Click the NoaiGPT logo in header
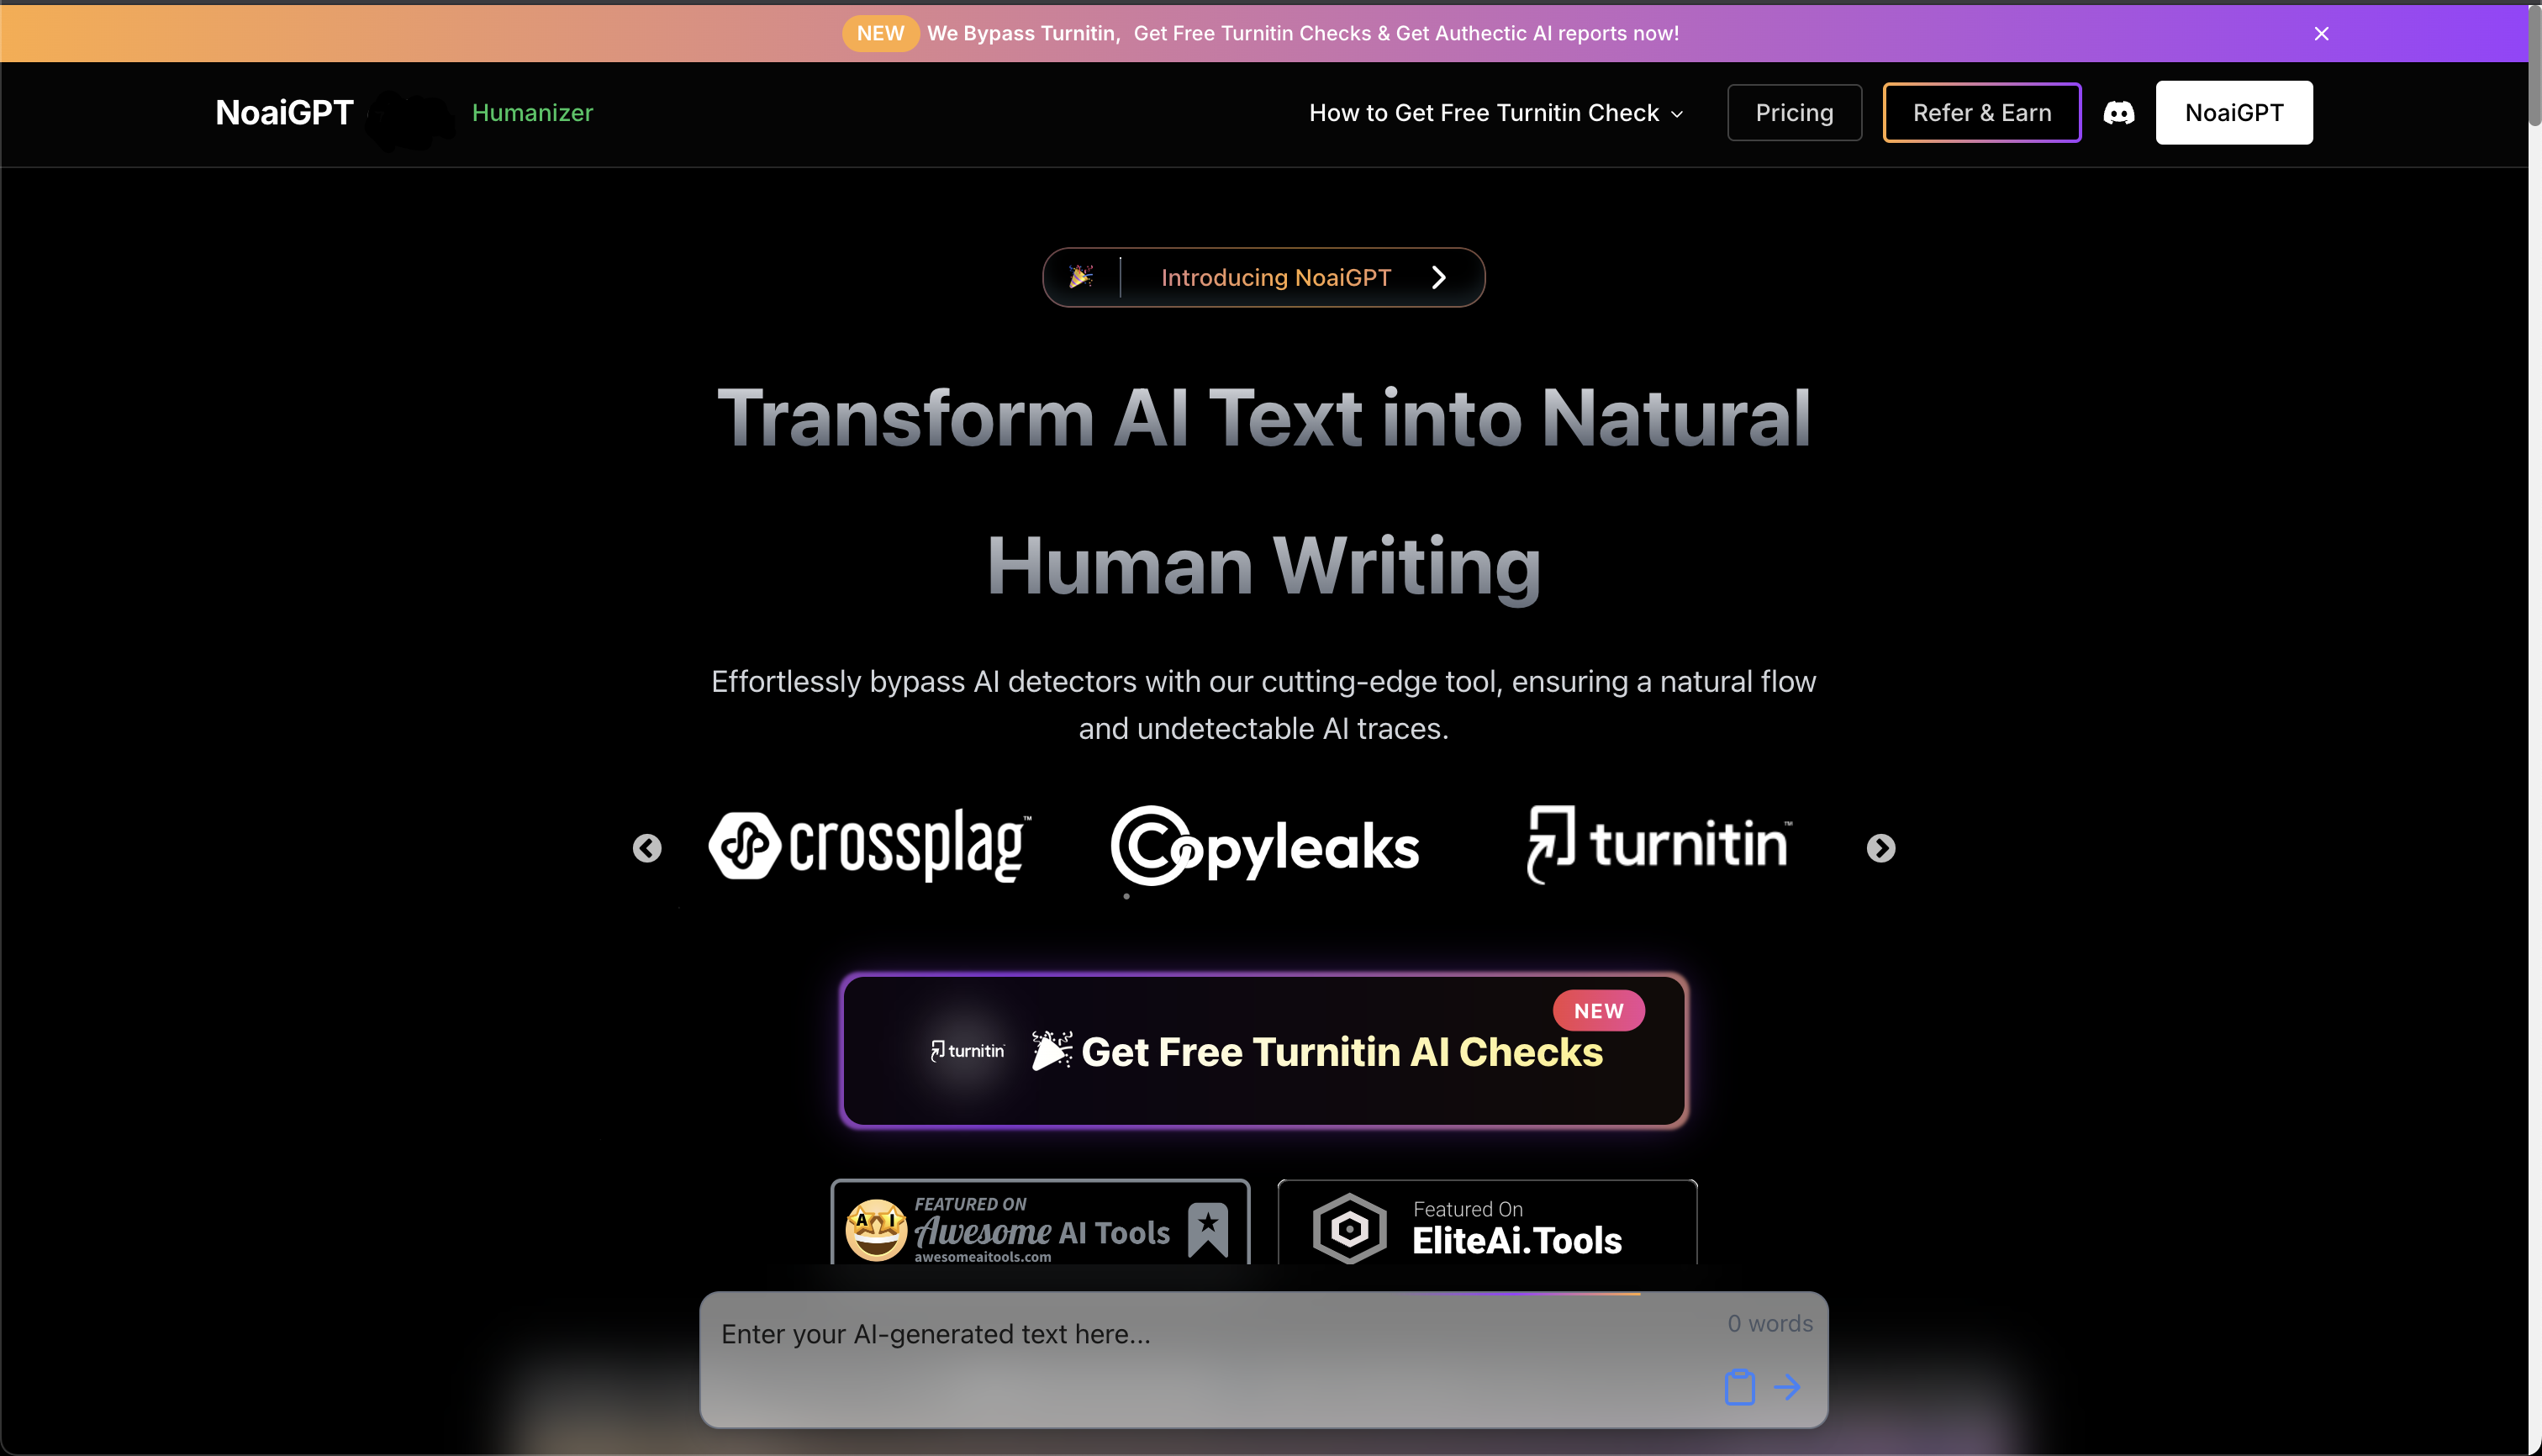Image resolution: width=2542 pixels, height=1456 pixels. (x=284, y=113)
